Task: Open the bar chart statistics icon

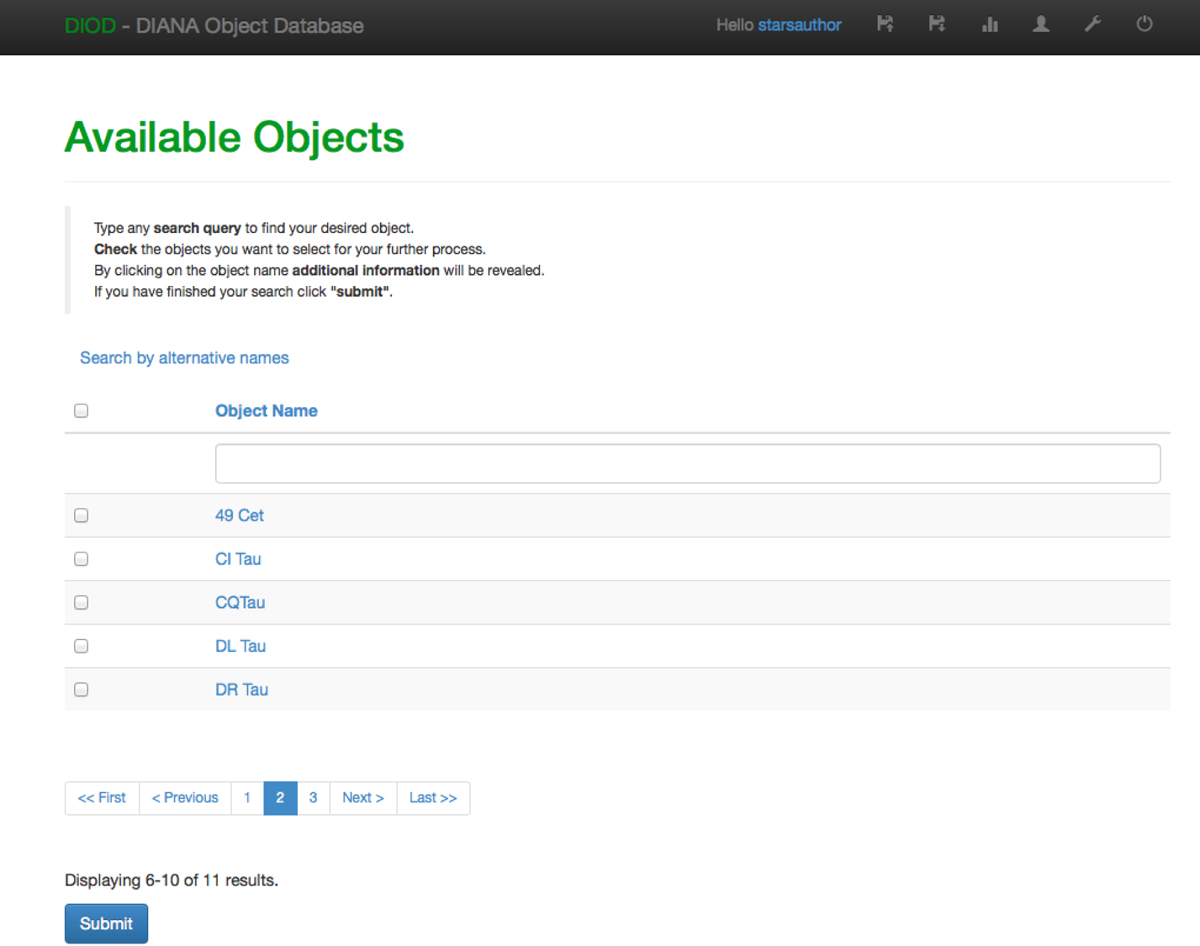Action: coord(990,25)
